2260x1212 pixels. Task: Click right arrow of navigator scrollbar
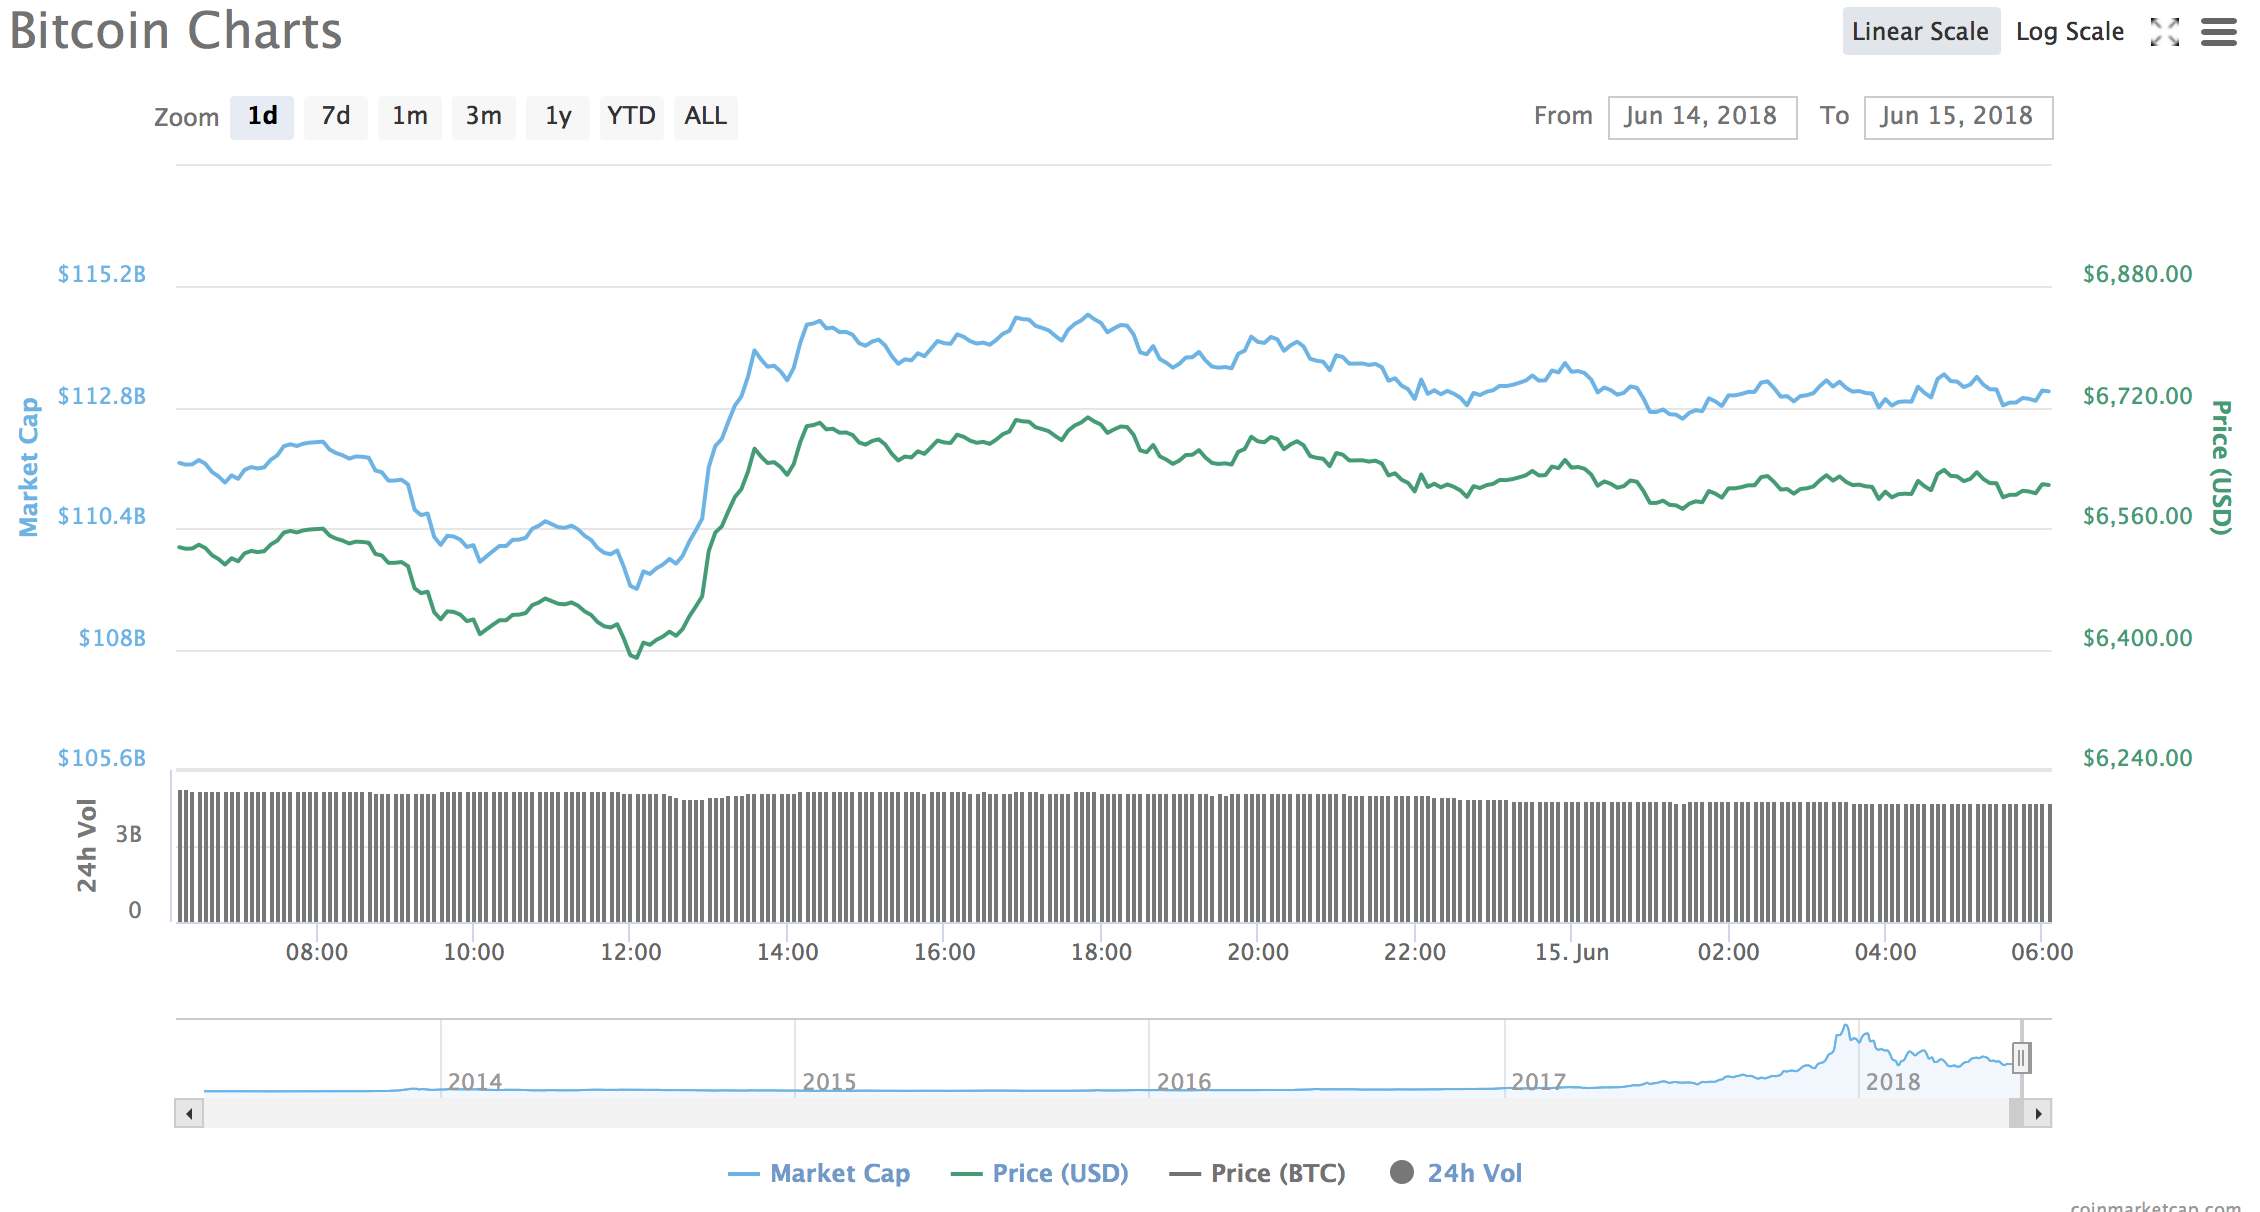click(2038, 1113)
